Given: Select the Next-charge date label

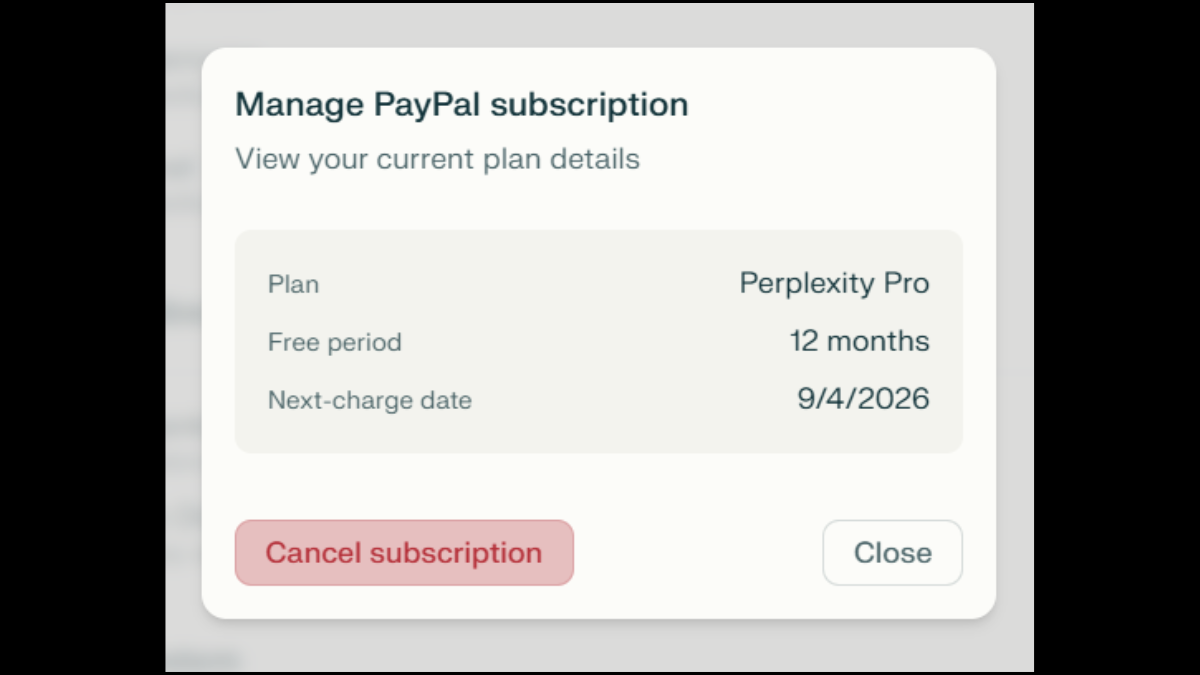Looking at the screenshot, I should [x=369, y=400].
